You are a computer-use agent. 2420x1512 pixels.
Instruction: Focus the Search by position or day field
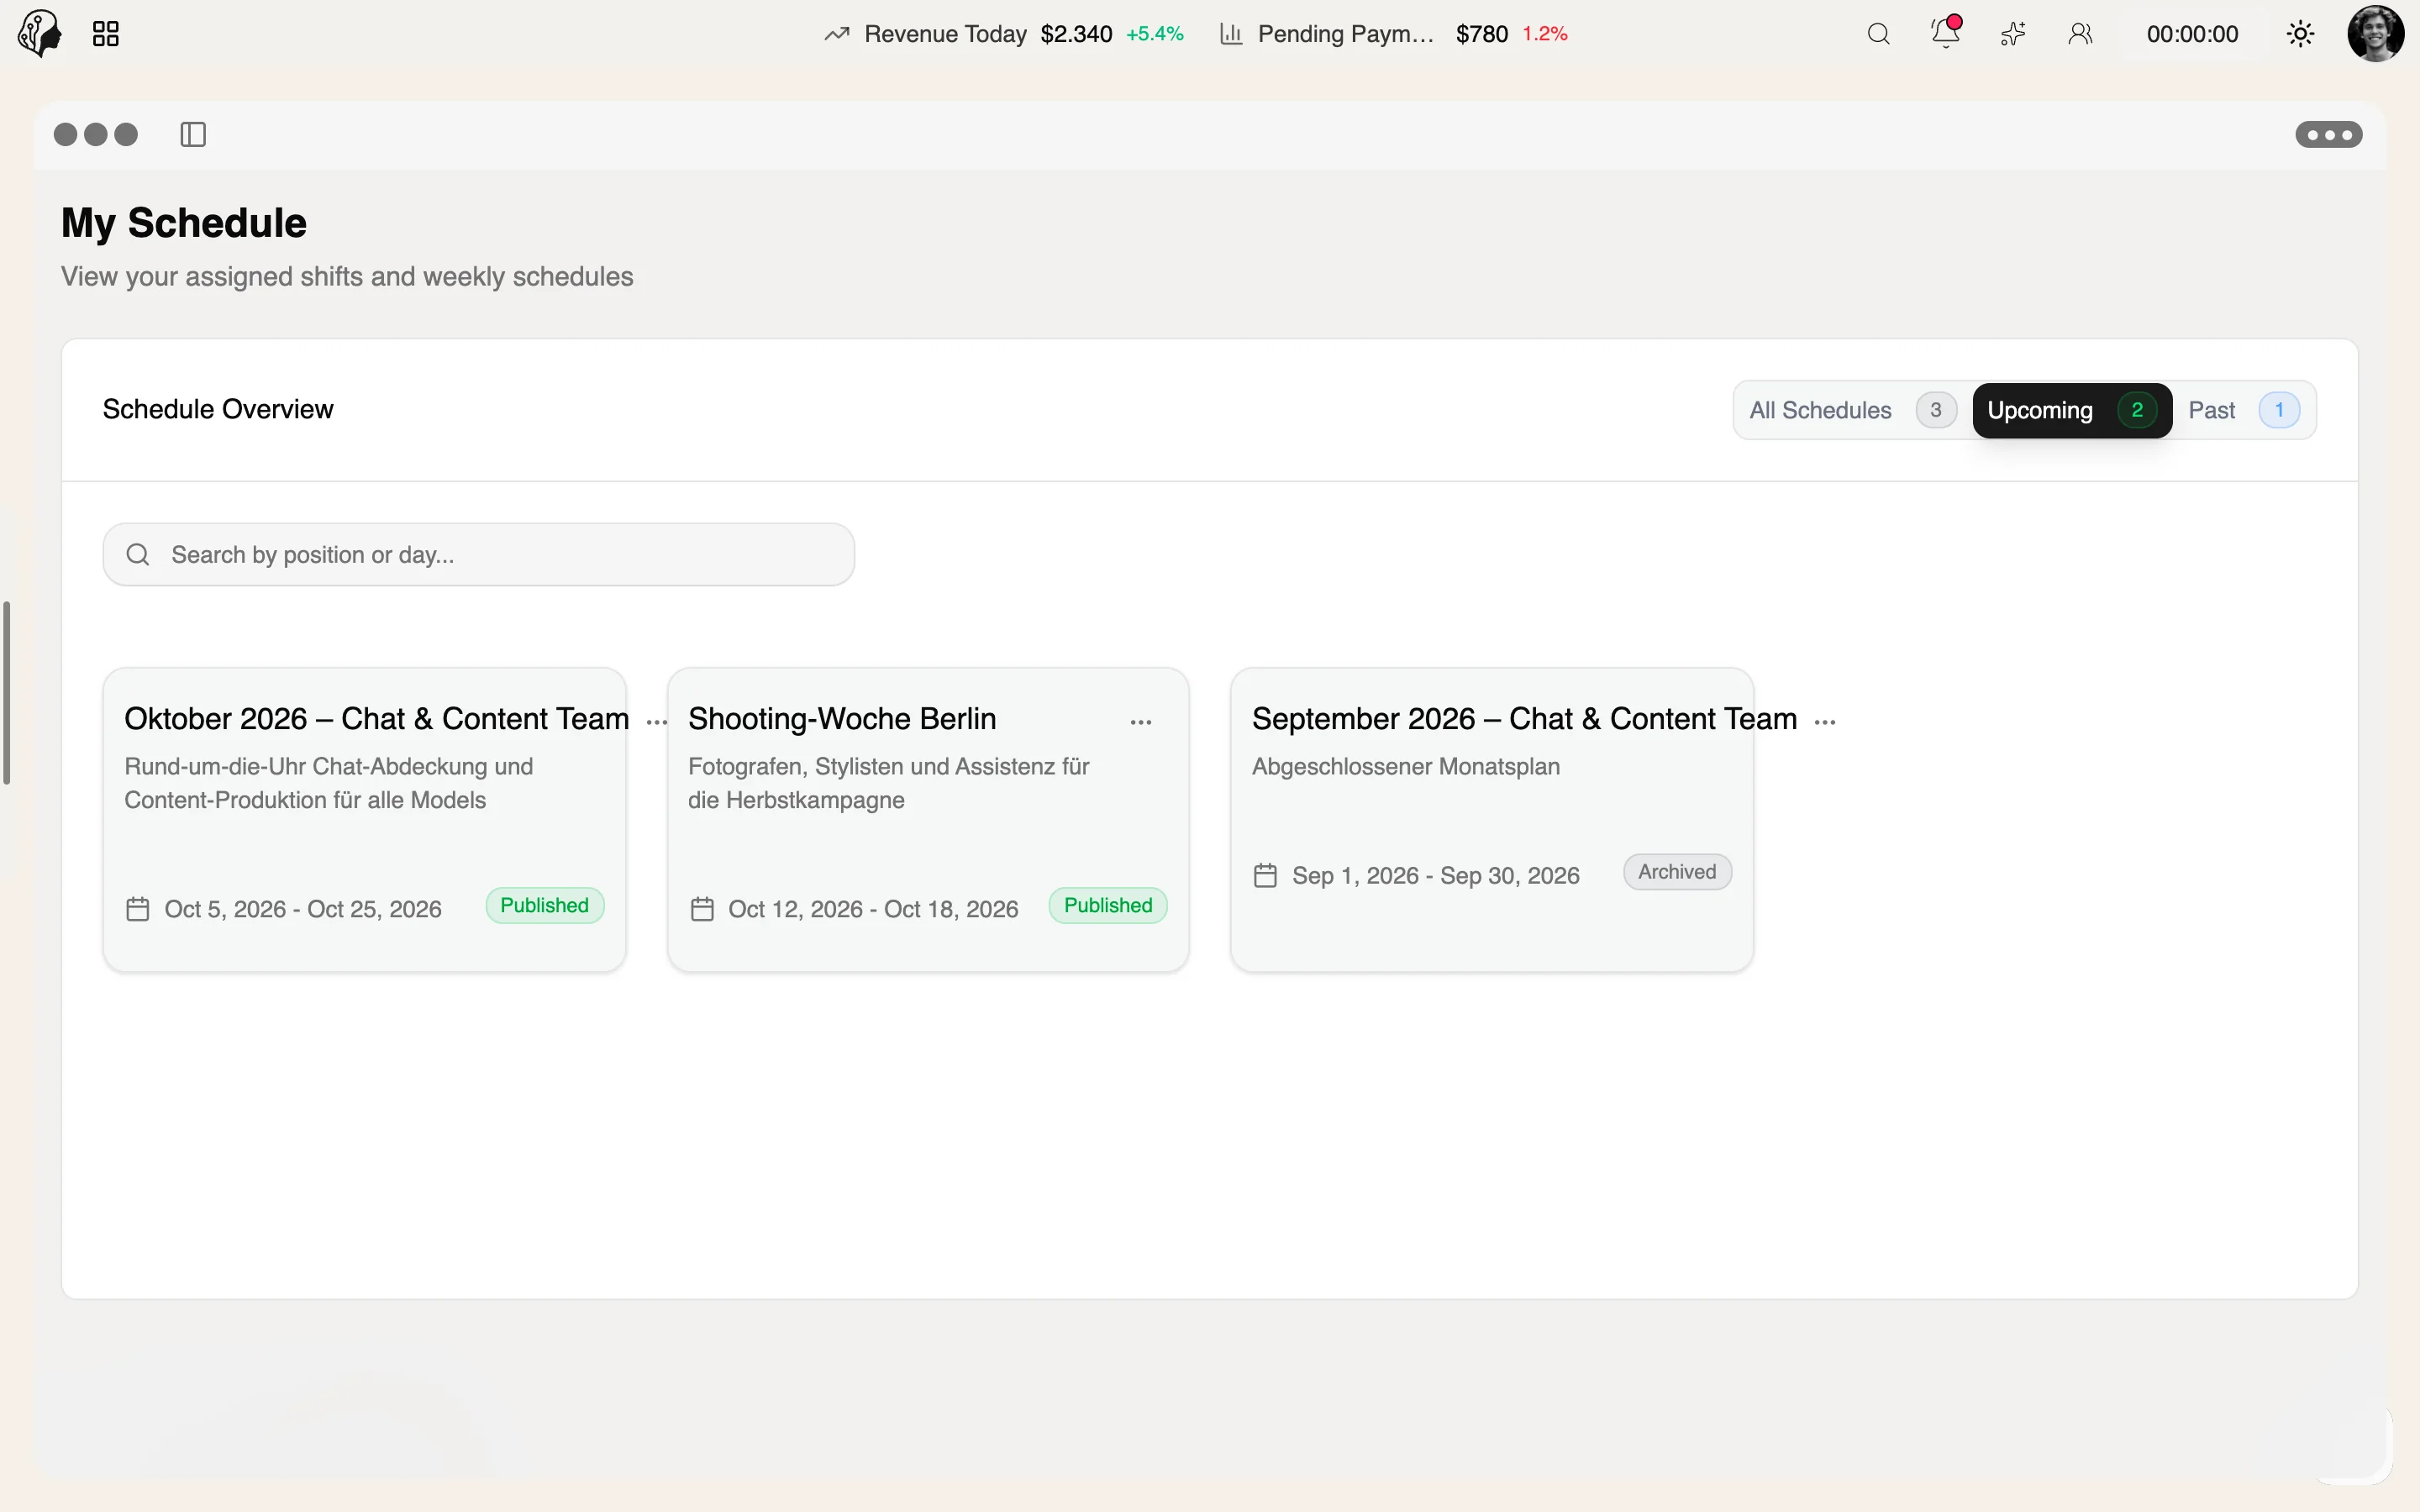(x=479, y=554)
